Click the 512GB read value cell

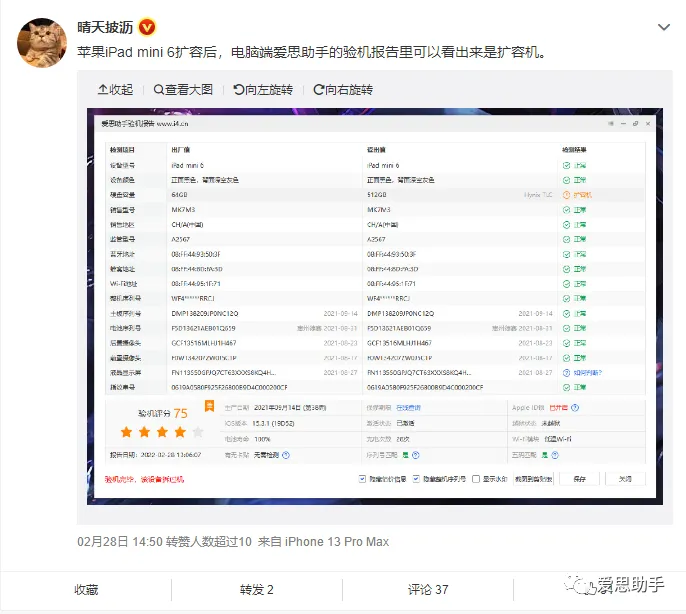(377, 195)
